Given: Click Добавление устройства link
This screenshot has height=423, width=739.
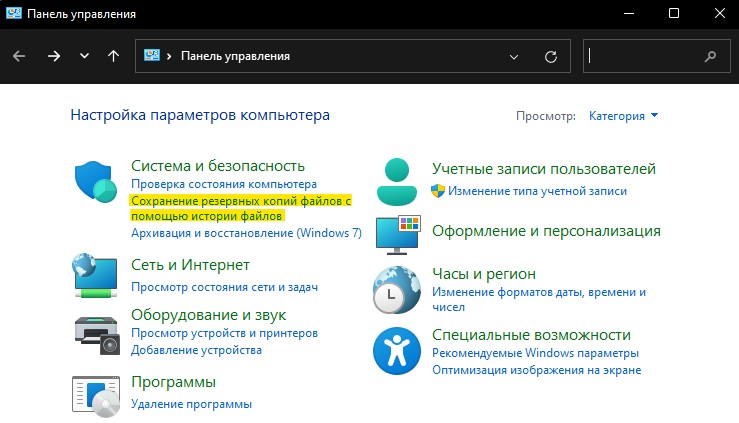Looking at the screenshot, I should point(196,350).
